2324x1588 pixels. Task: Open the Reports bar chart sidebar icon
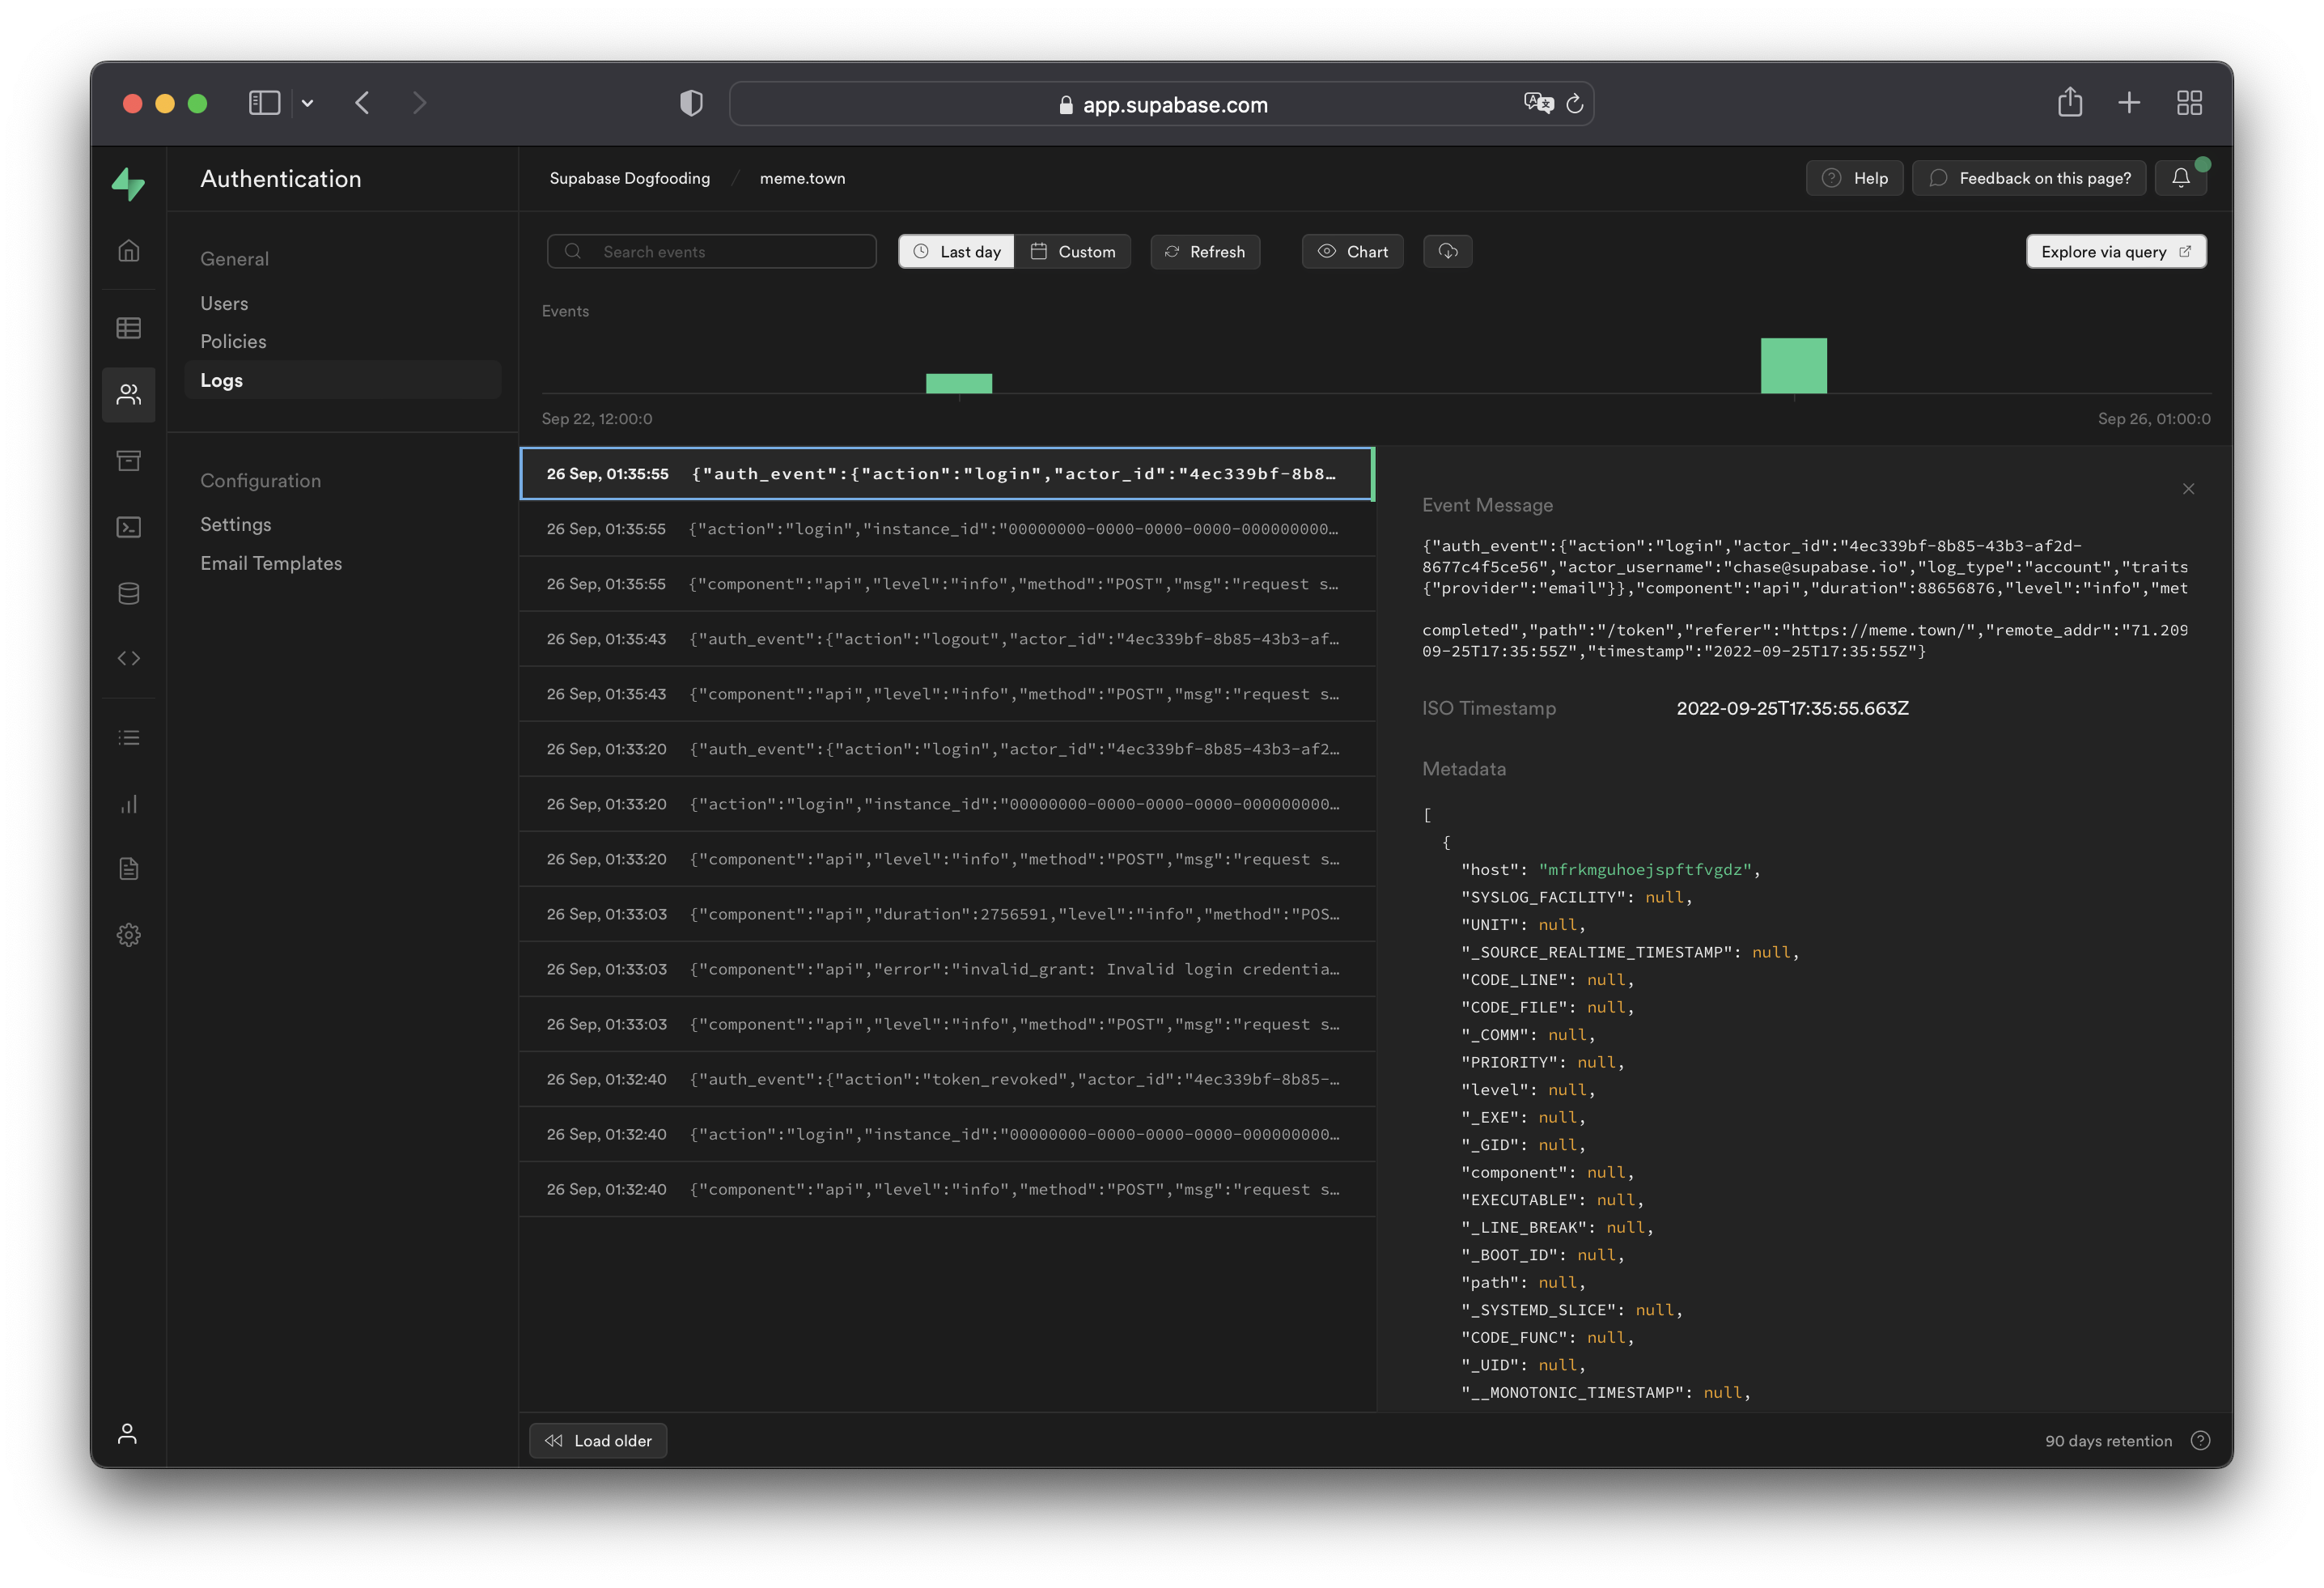click(129, 804)
